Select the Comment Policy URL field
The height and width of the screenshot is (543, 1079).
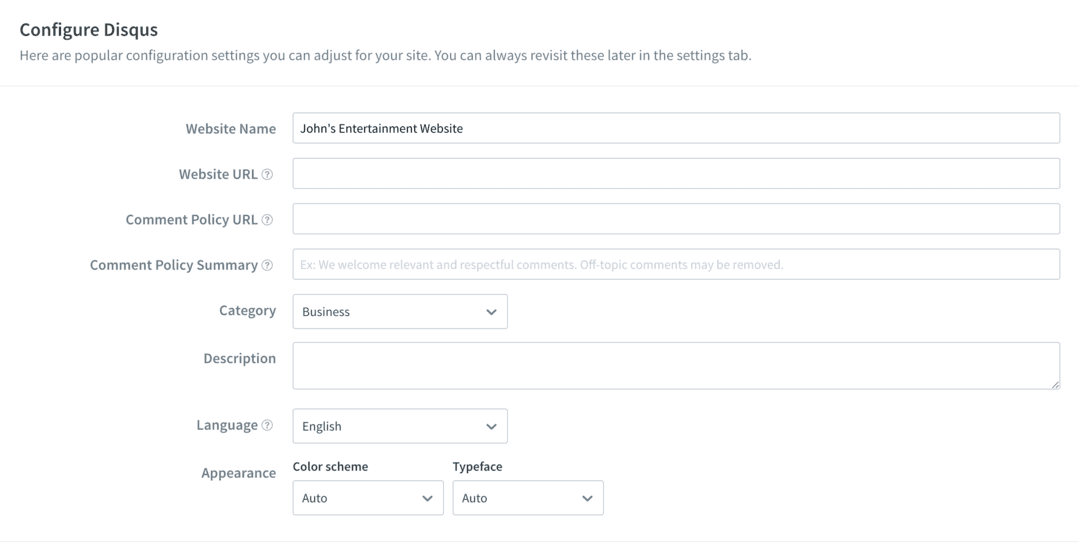point(675,219)
